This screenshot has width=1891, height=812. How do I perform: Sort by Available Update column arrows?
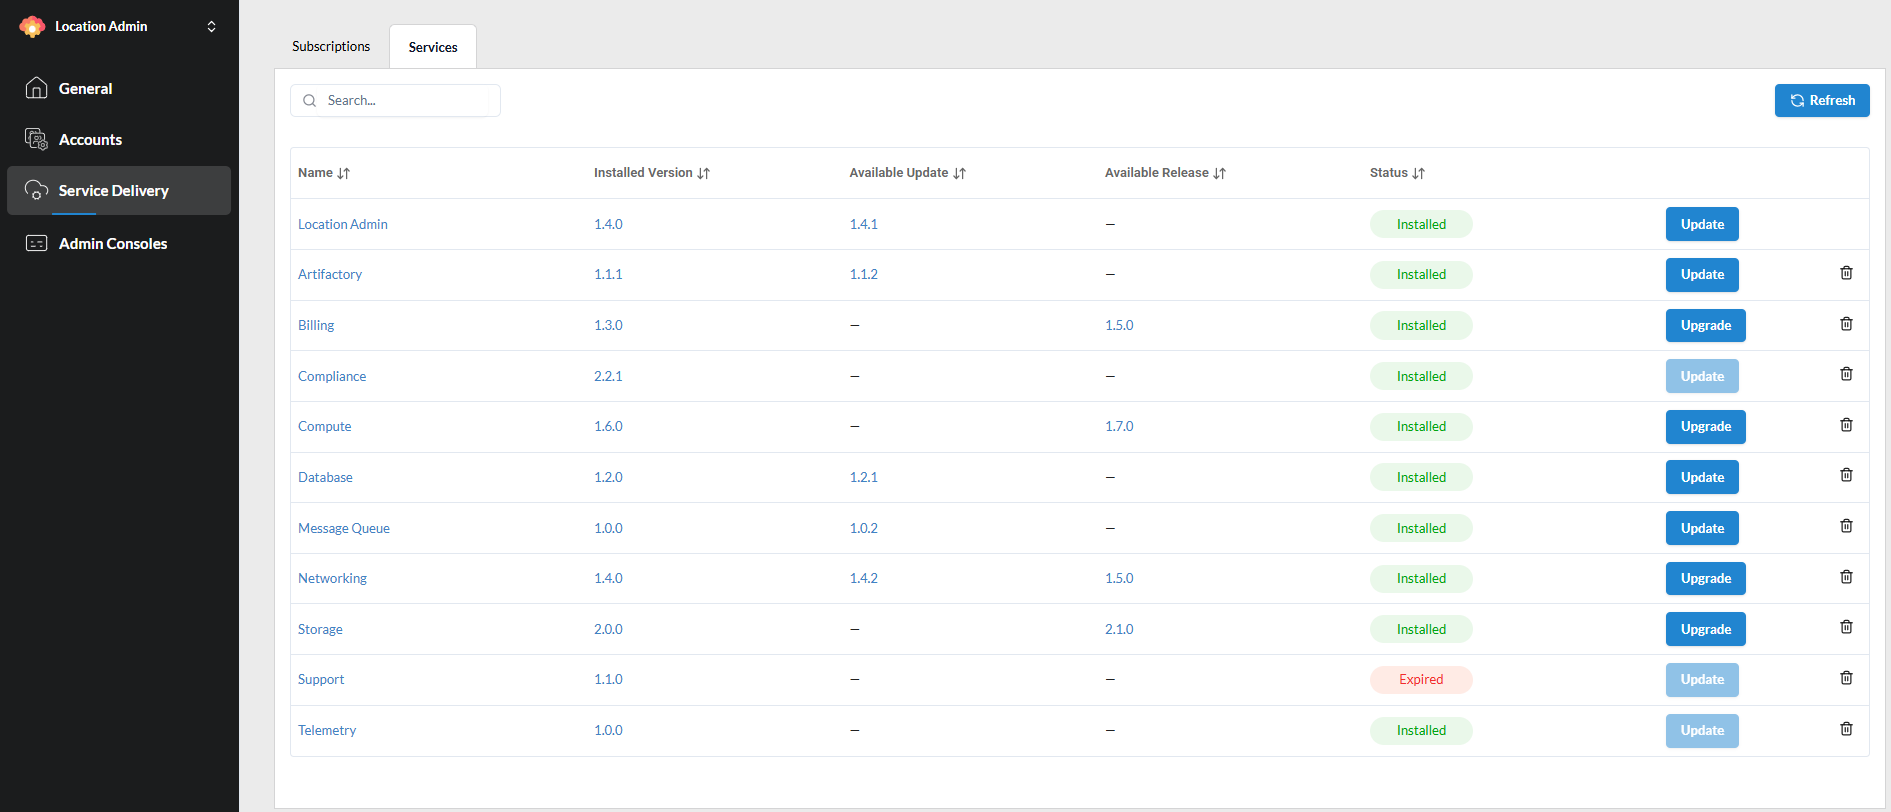pos(960,173)
